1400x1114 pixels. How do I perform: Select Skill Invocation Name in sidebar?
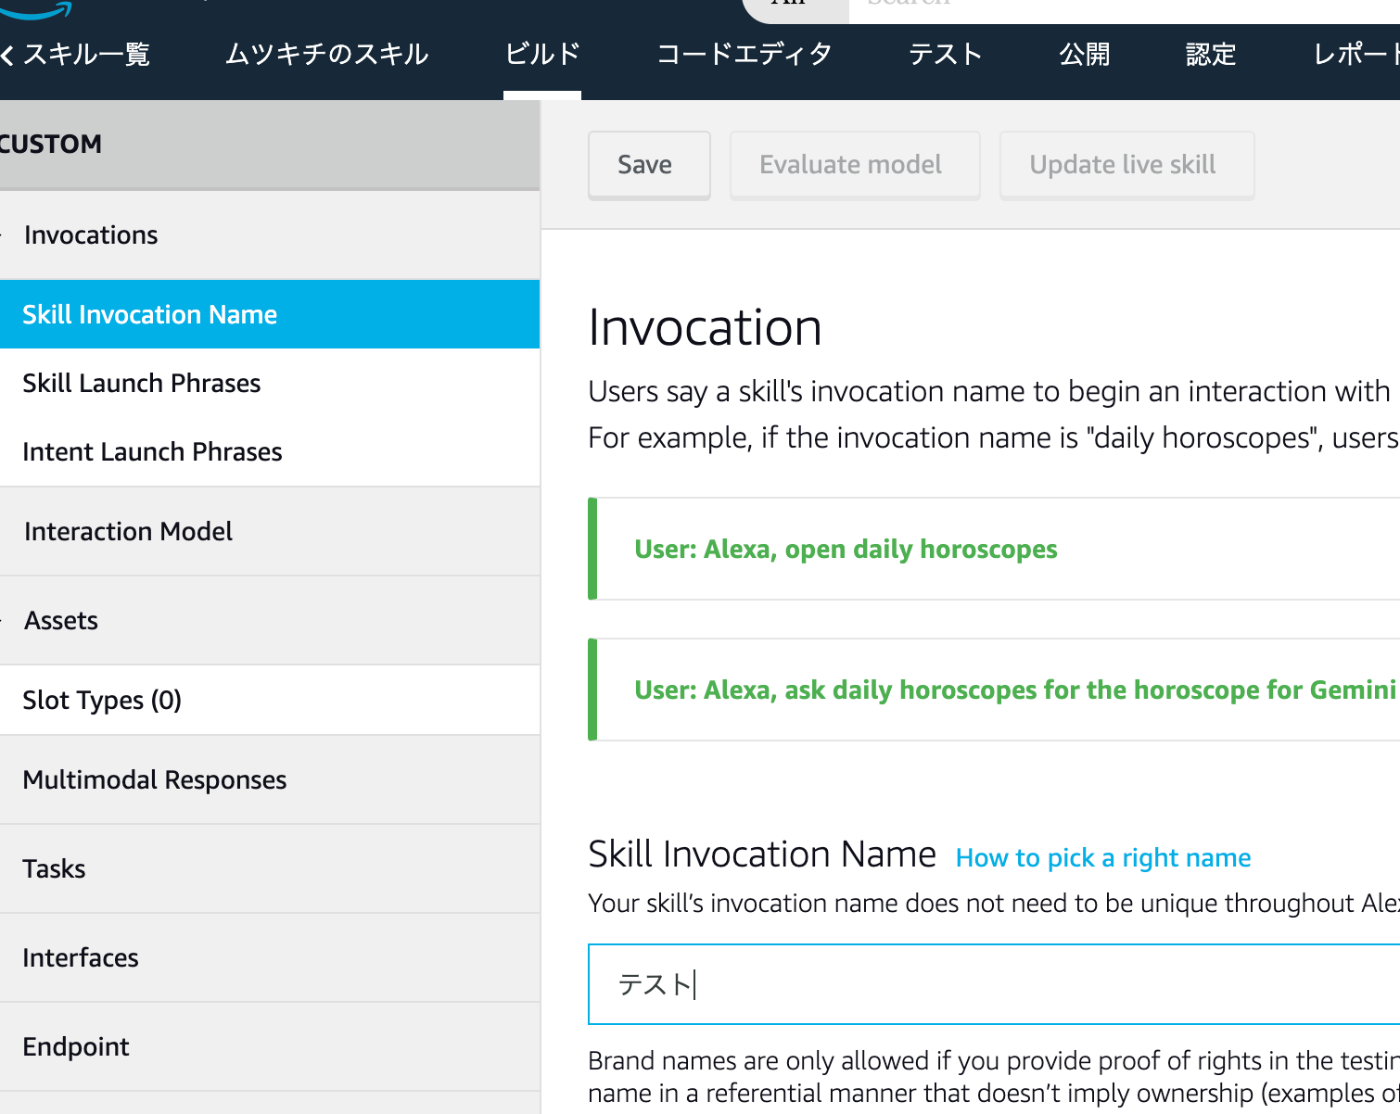pyautogui.click(x=270, y=314)
